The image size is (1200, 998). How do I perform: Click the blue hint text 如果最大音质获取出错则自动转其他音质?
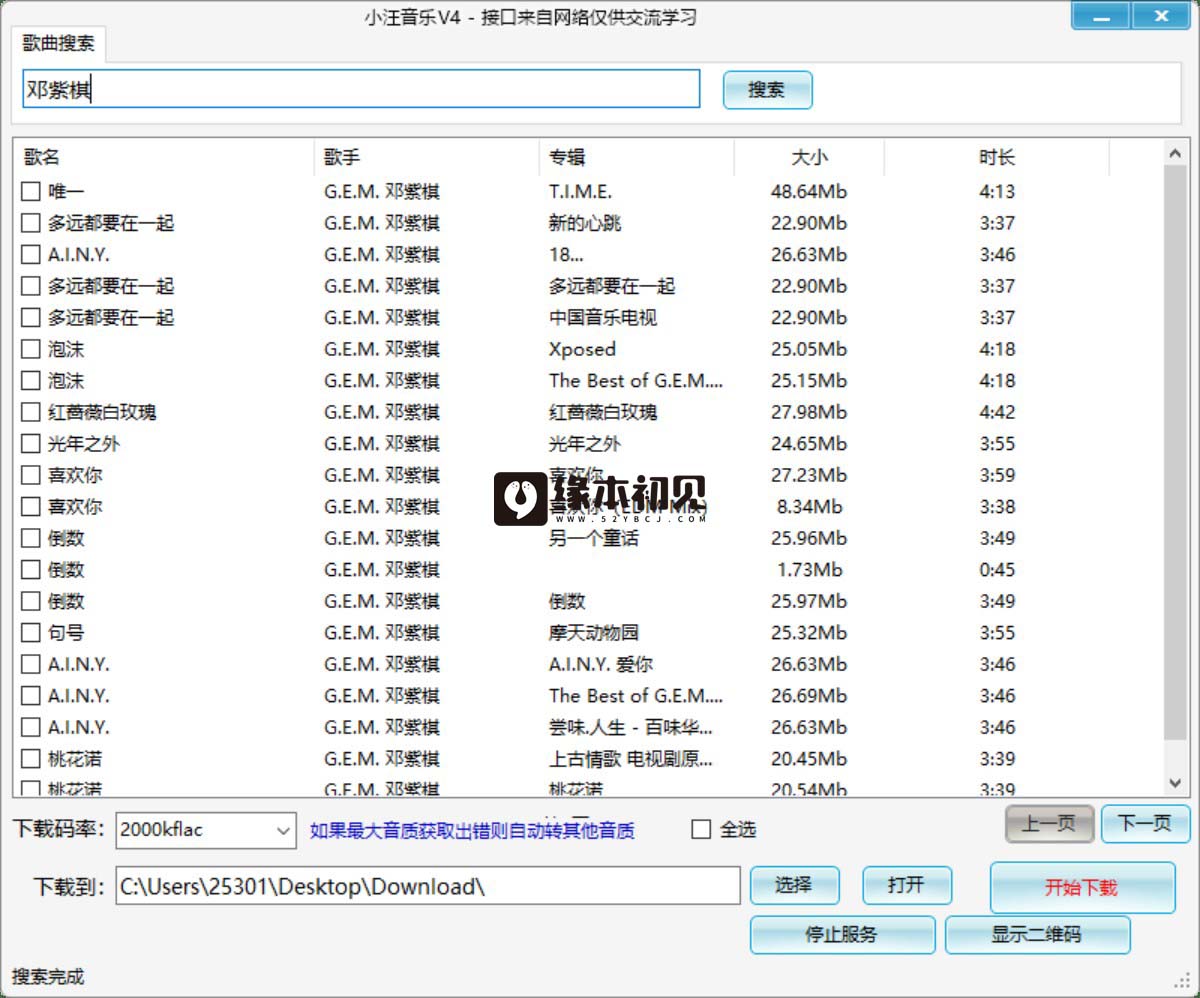[472, 830]
